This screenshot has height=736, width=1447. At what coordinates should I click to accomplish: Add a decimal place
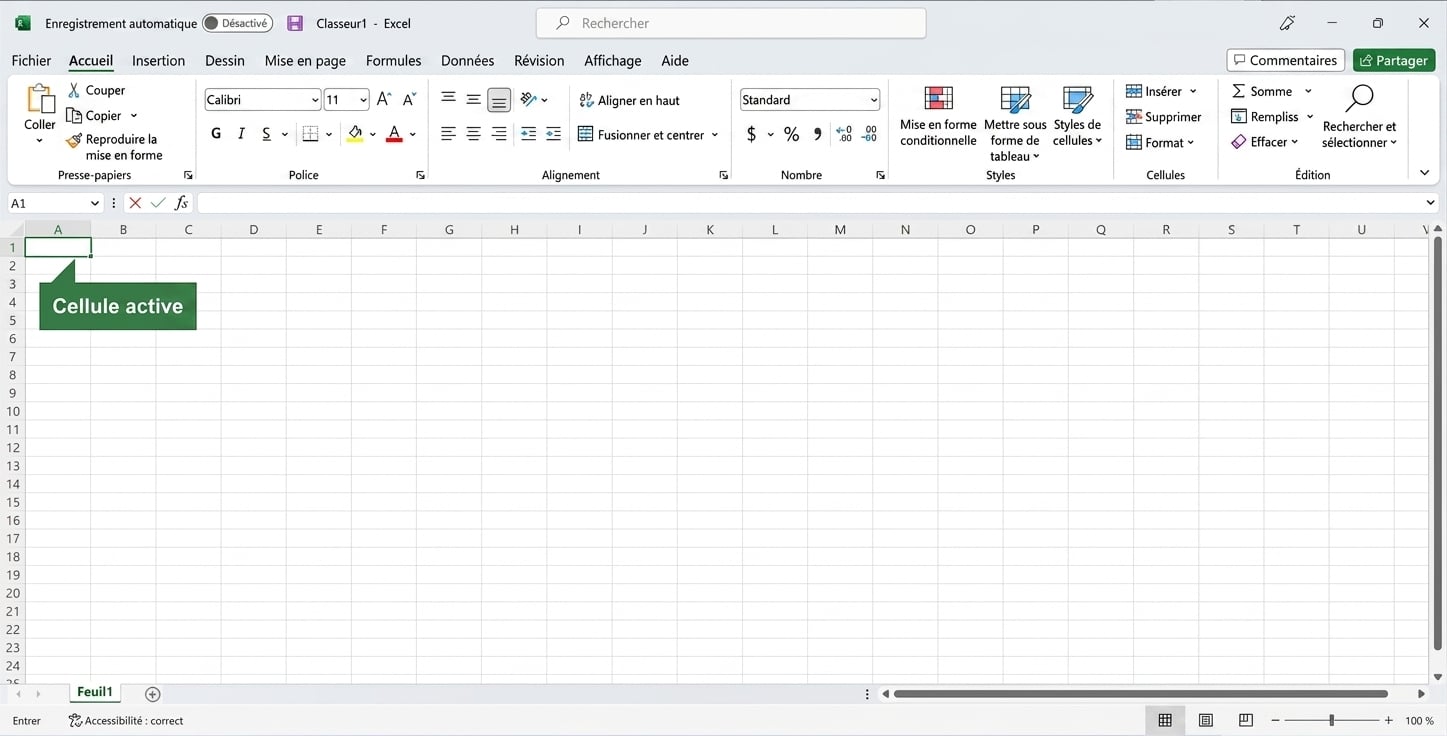point(844,134)
